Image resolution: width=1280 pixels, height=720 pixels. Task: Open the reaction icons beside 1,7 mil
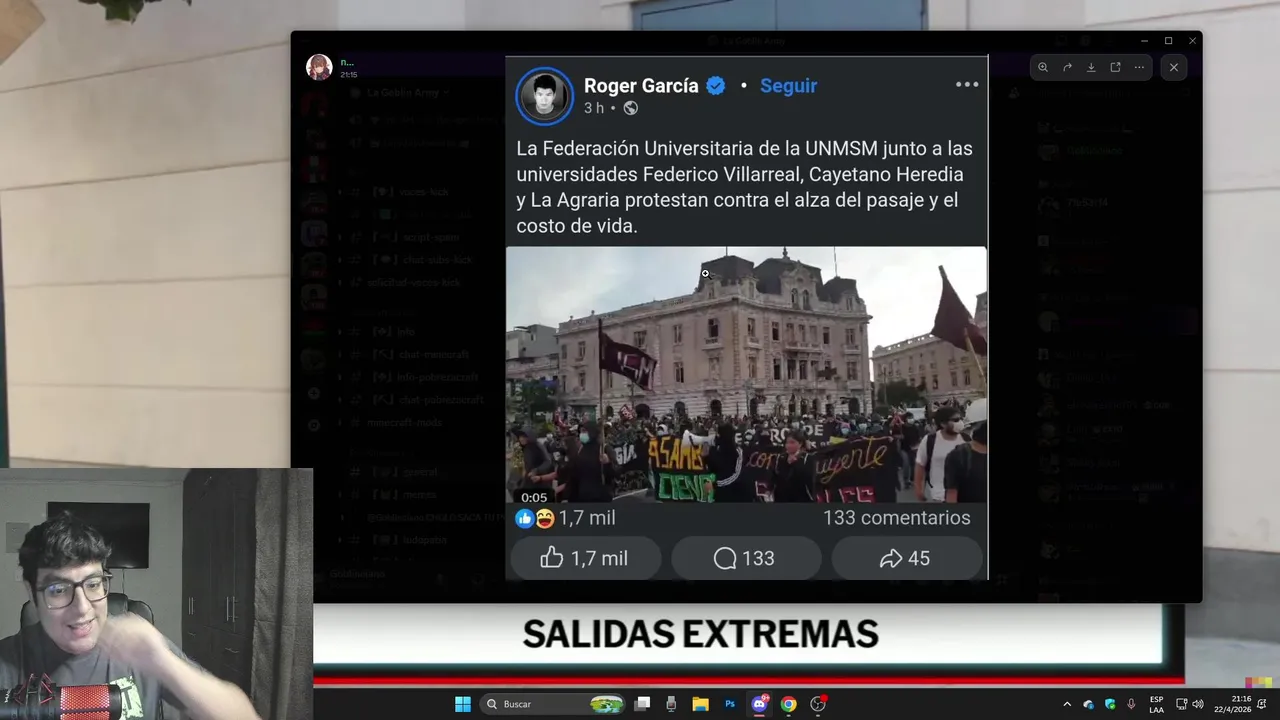(x=535, y=518)
